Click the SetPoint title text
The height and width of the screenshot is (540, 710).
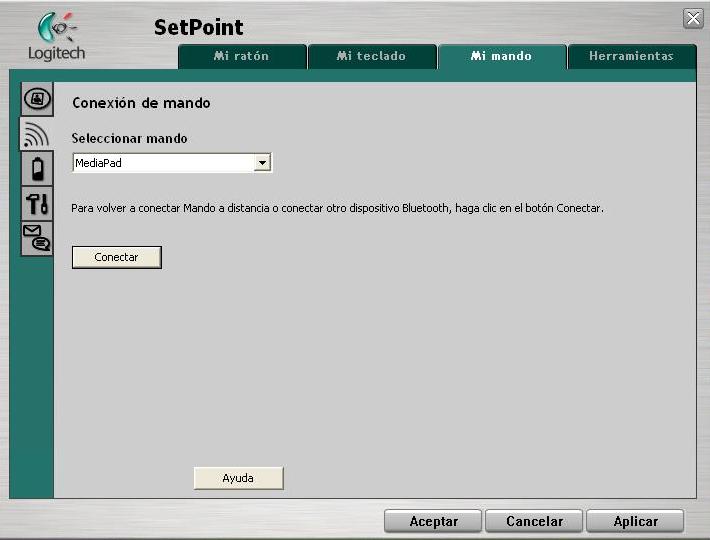pos(198,27)
